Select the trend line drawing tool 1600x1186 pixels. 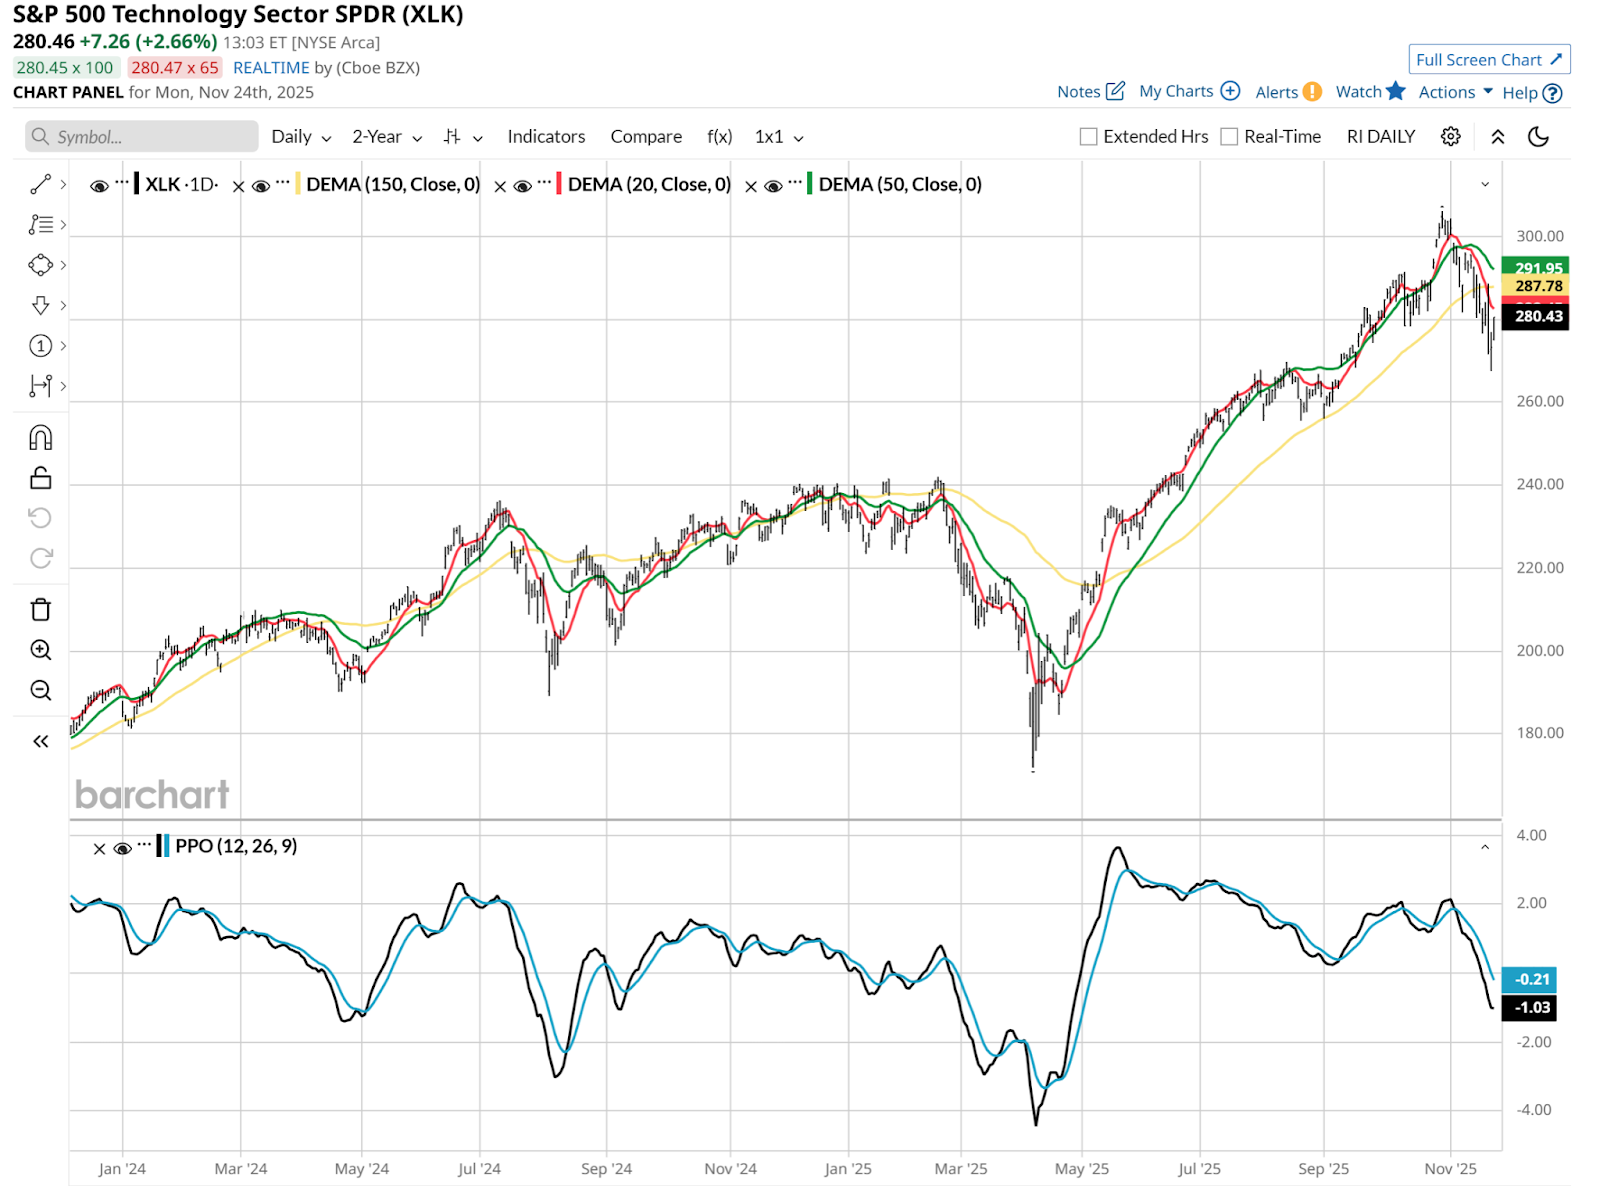click(x=40, y=185)
